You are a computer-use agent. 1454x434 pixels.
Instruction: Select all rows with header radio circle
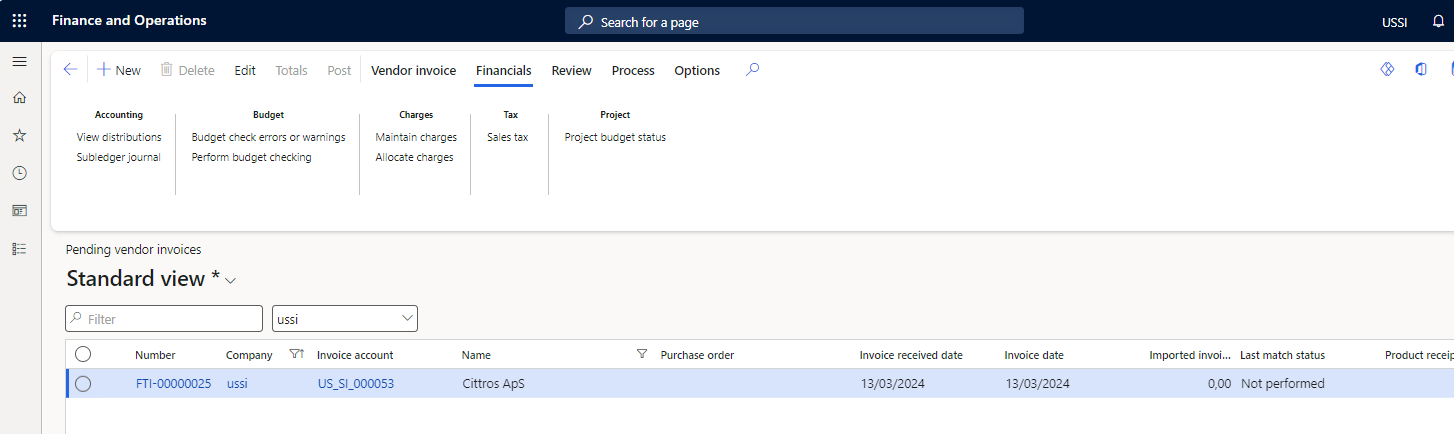(x=83, y=354)
